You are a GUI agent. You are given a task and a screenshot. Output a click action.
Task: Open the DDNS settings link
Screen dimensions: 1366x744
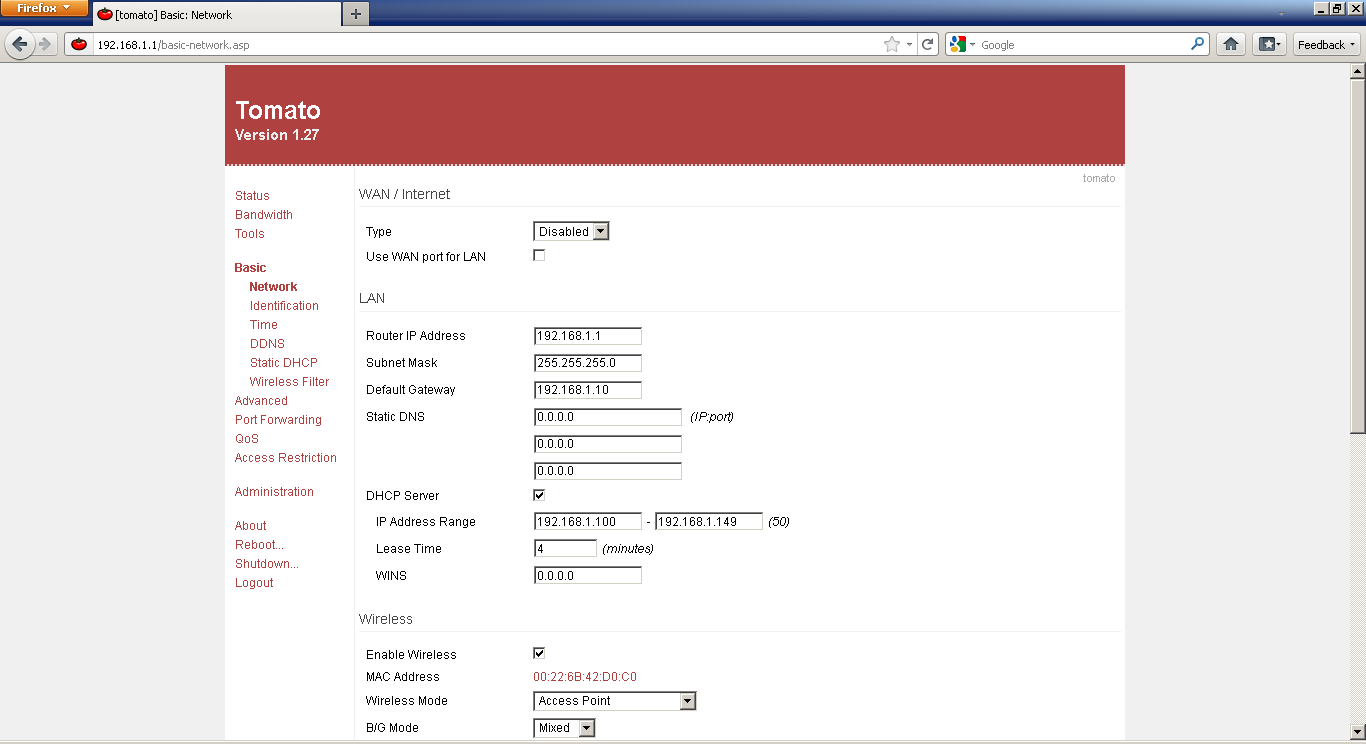pos(267,344)
